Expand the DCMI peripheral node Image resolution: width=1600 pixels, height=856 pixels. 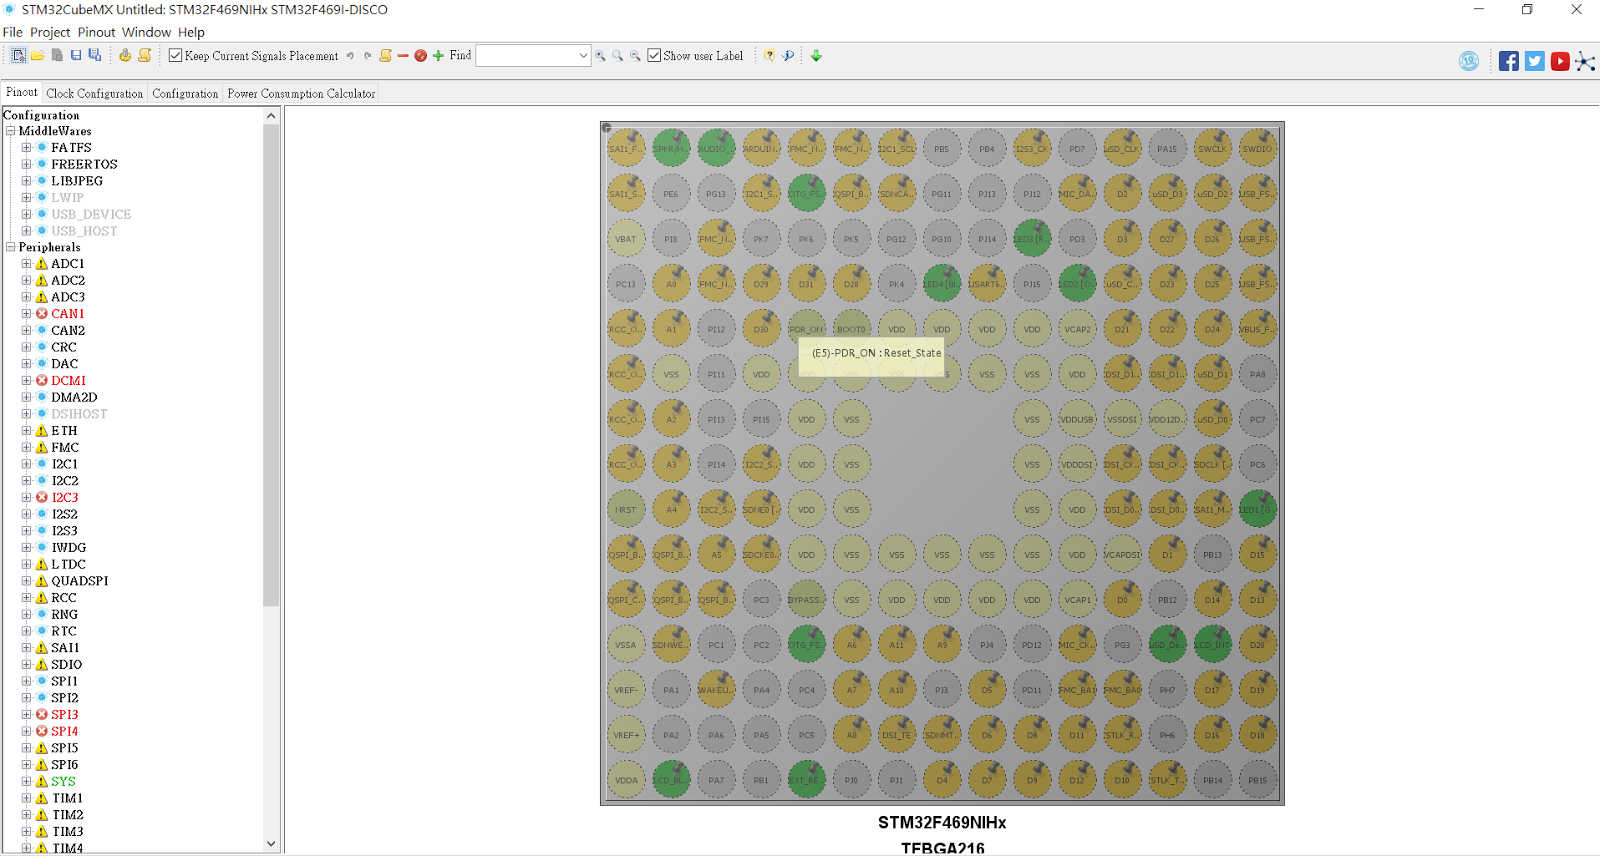pyautogui.click(x=26, y=381)
